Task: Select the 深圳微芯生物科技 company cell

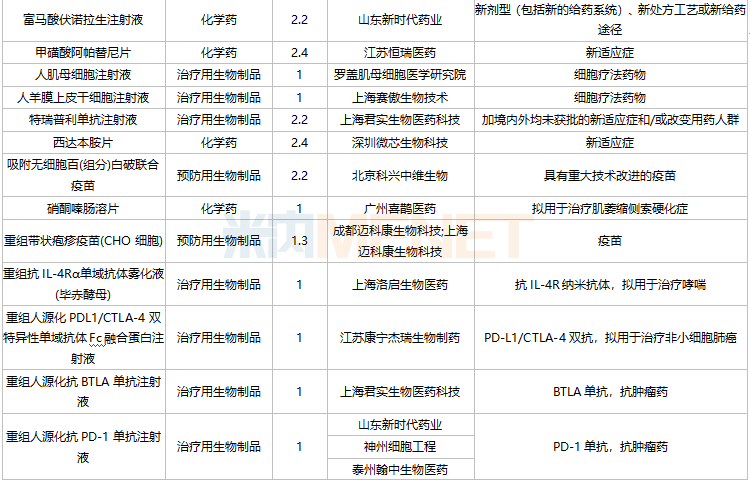Action: 399,143
